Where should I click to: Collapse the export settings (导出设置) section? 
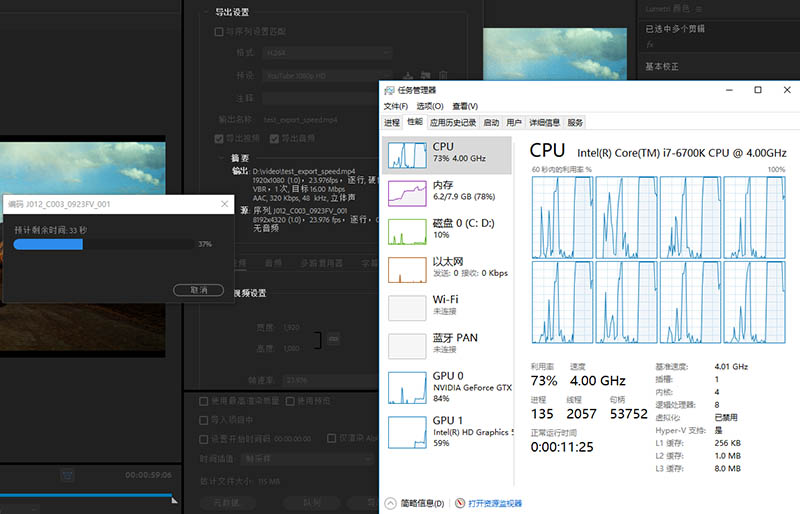click(207, 12)
